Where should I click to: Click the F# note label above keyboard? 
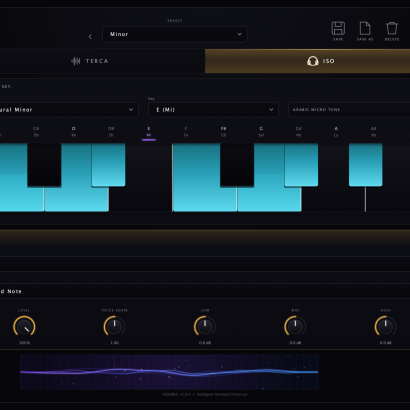224,132
